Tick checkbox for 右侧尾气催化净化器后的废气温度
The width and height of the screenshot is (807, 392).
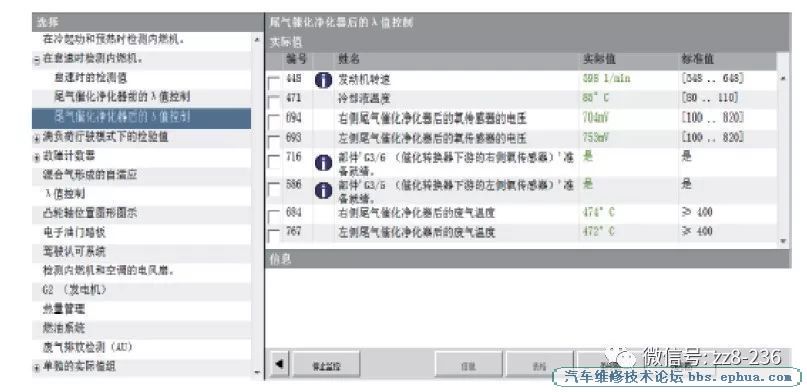[x=274, y=216]
